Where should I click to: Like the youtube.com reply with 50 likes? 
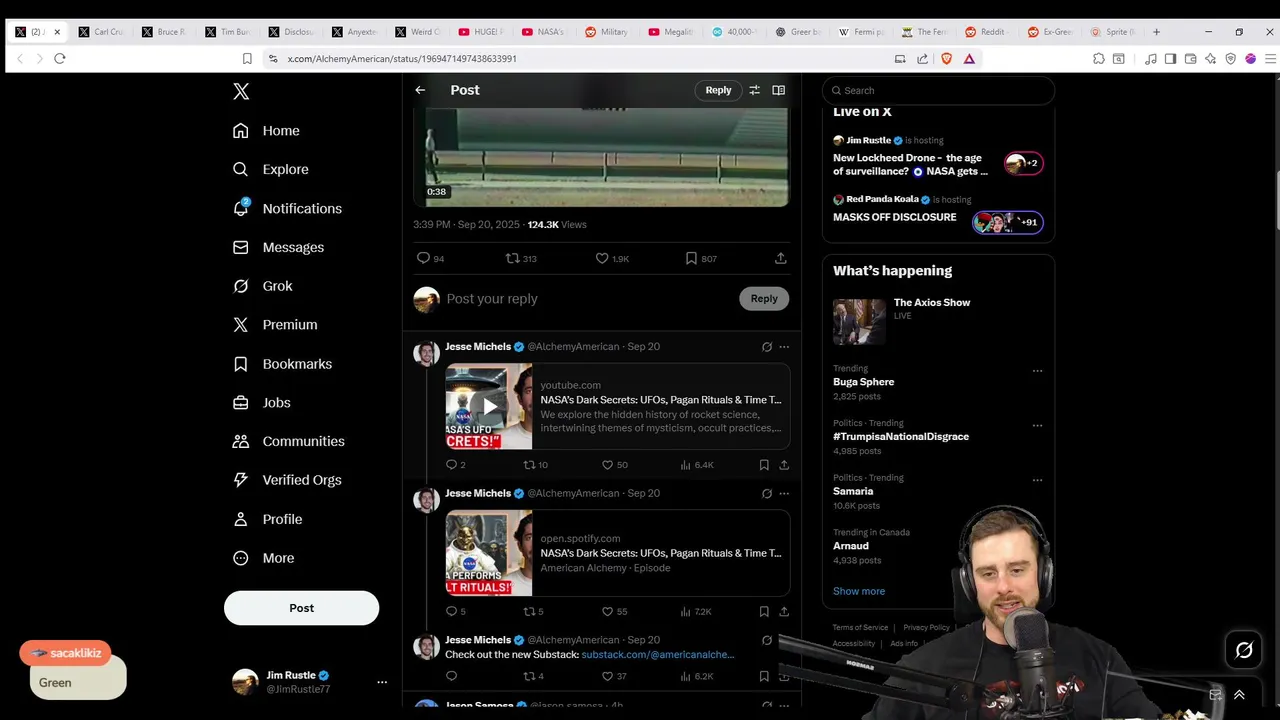tap(615, 465)
